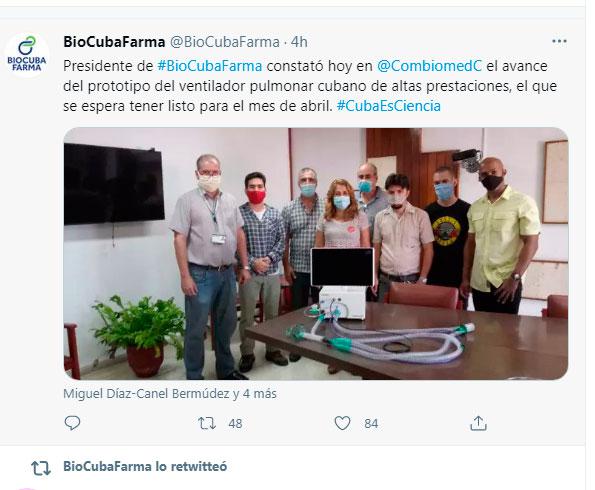Open the #CubaEsCiencia hashtag

pyautogui.click(x=389, y=106)
